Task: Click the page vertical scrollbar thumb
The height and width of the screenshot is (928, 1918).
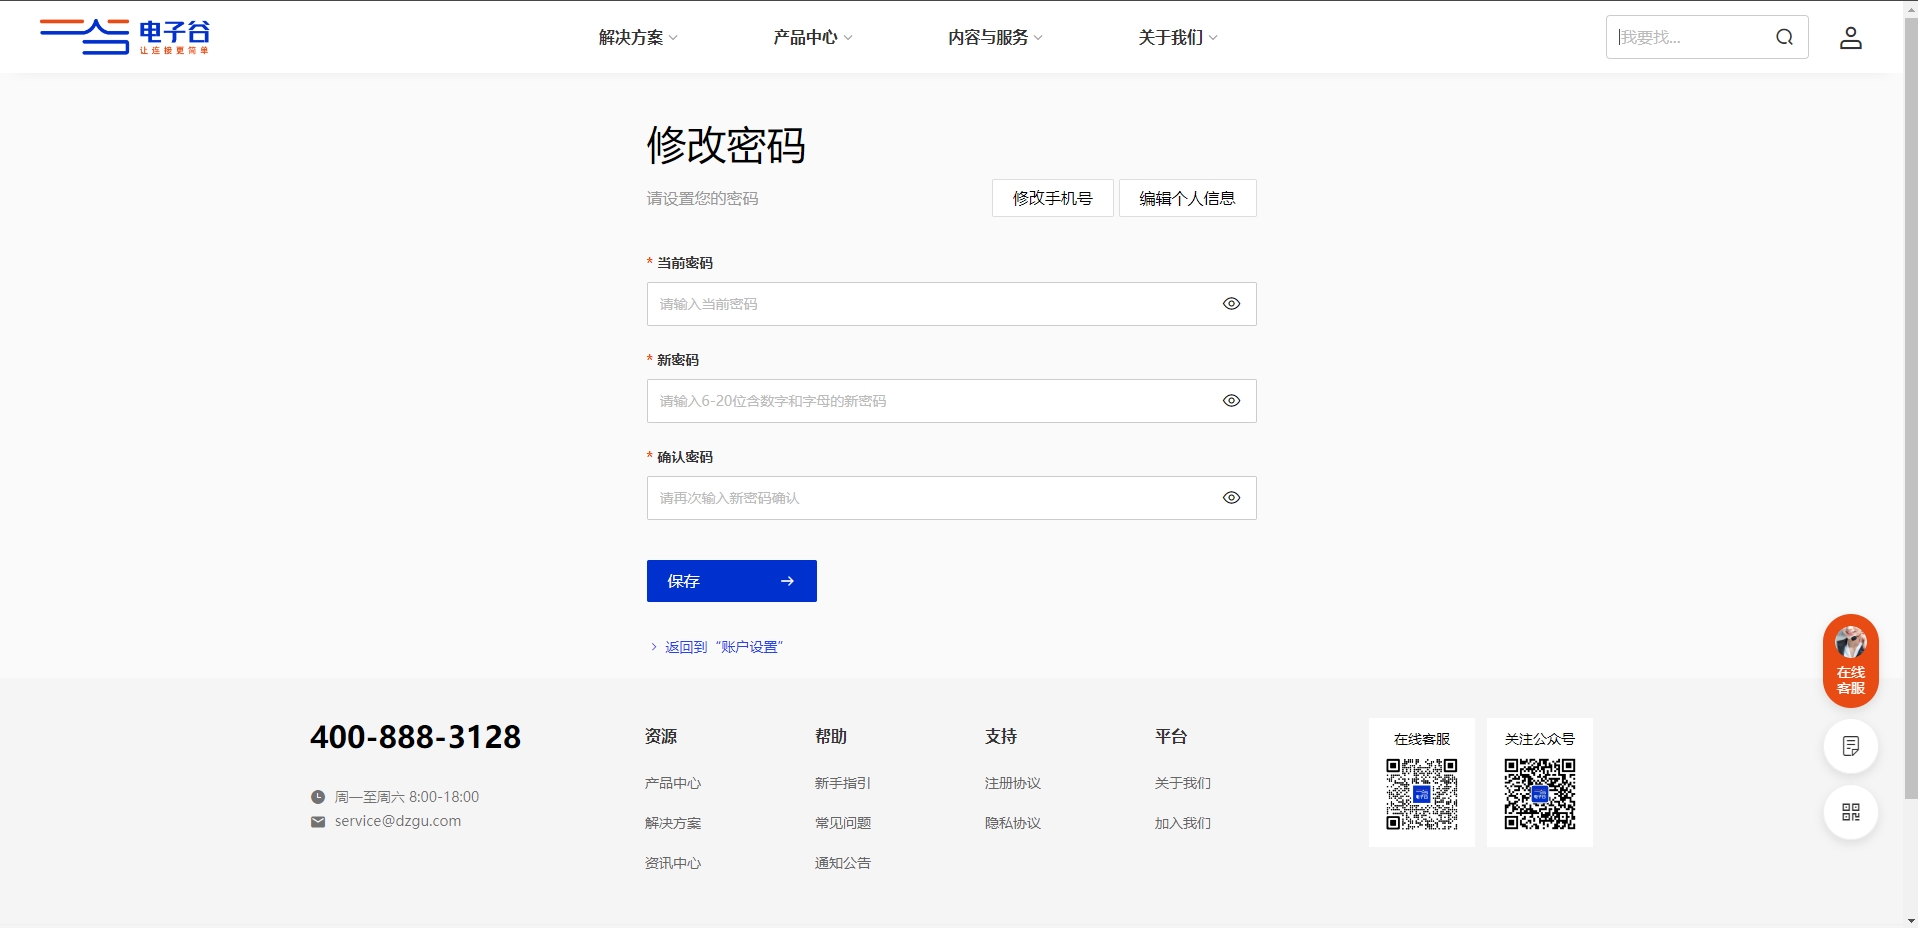Action: (1911, 407)
